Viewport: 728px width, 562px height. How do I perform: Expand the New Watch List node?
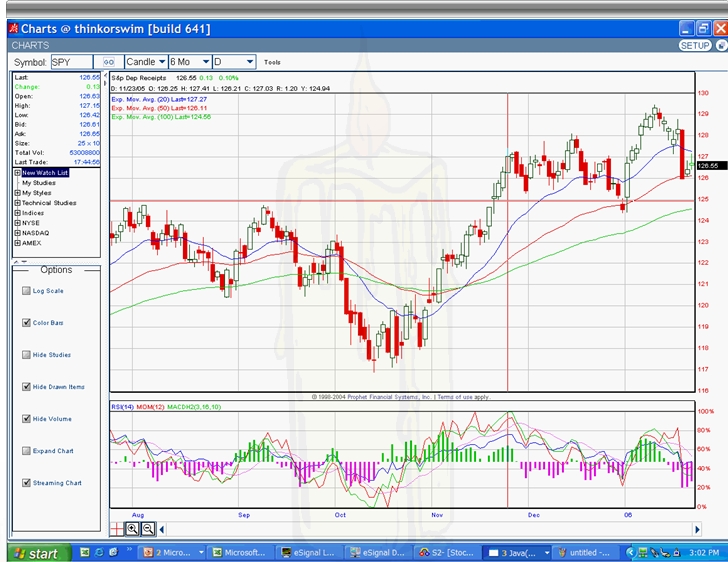click(x=18, y=173)
